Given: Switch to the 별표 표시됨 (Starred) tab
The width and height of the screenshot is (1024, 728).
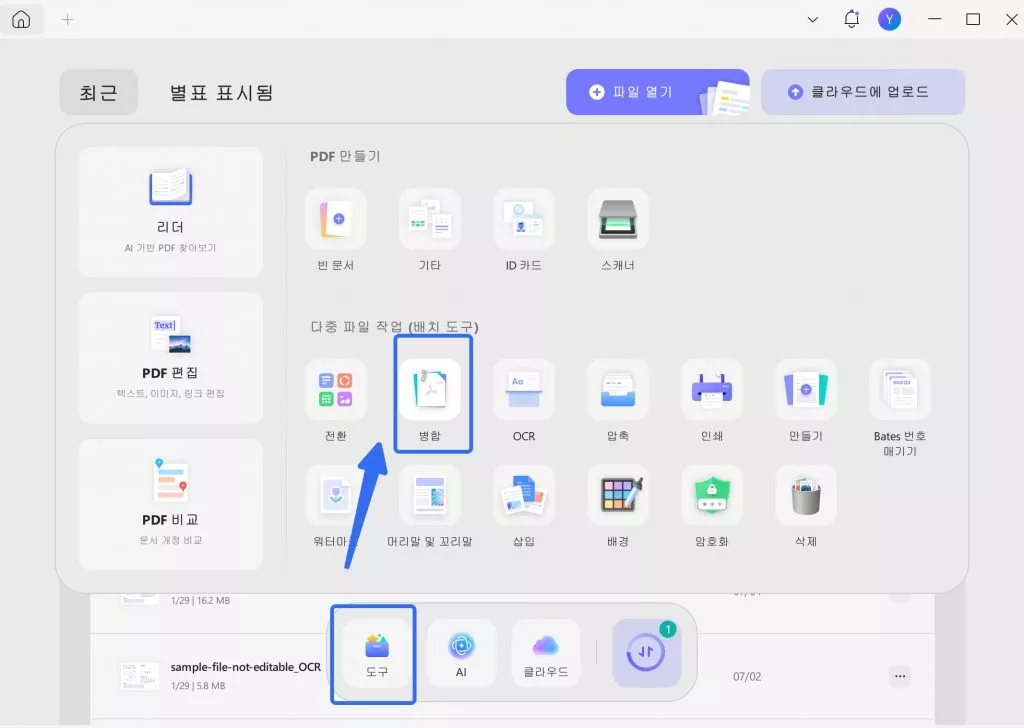Looking at the screenshot, I should [x=220, y=91].
